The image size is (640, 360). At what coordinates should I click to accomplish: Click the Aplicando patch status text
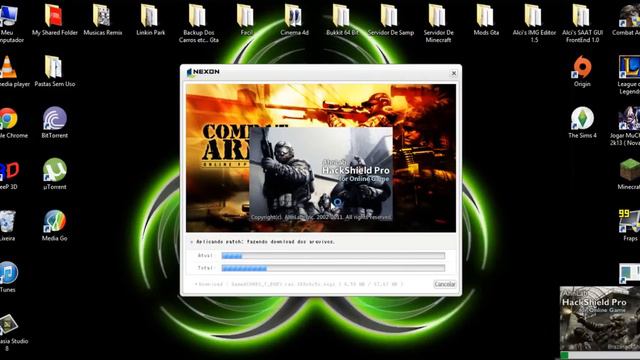(x=265, y=242)
